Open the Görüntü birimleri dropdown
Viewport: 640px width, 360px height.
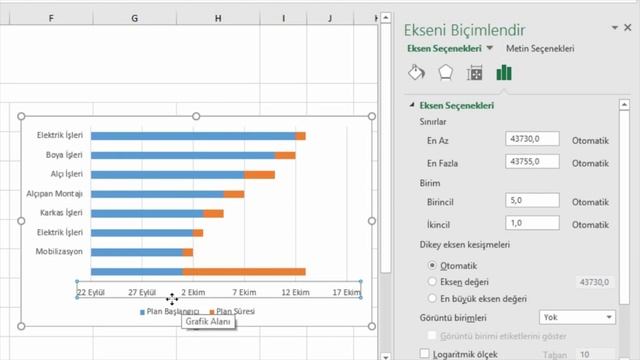click(577, 317)
